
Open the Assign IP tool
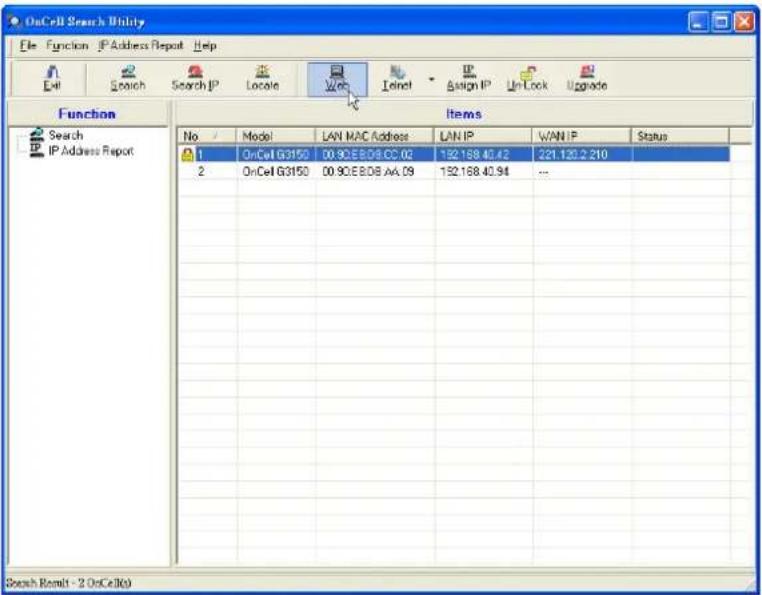click(468, 79)
